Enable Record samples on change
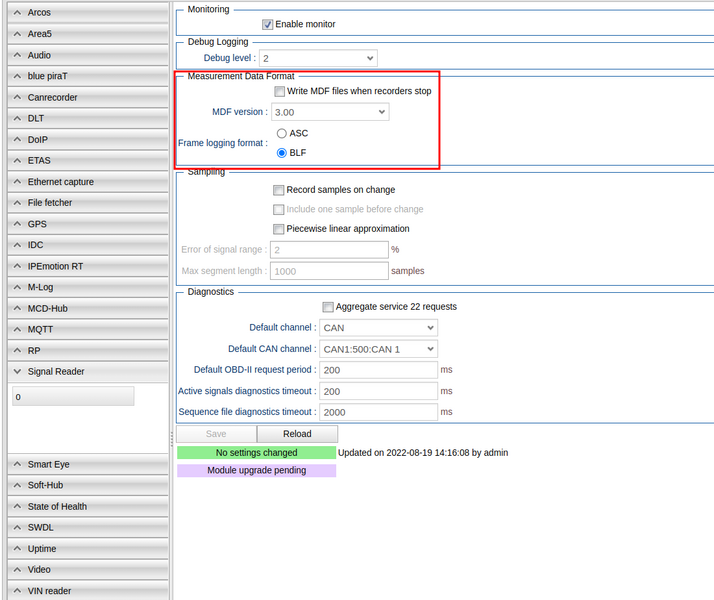Image resolution: width=714 pixels, height=600 pixels. click(279, 190)
